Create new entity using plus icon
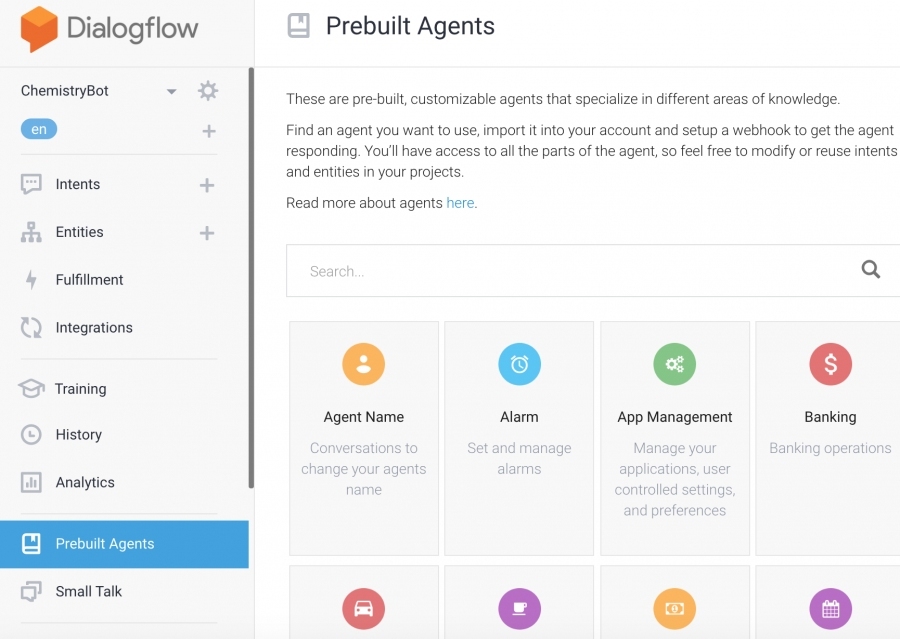 [207, 233]
